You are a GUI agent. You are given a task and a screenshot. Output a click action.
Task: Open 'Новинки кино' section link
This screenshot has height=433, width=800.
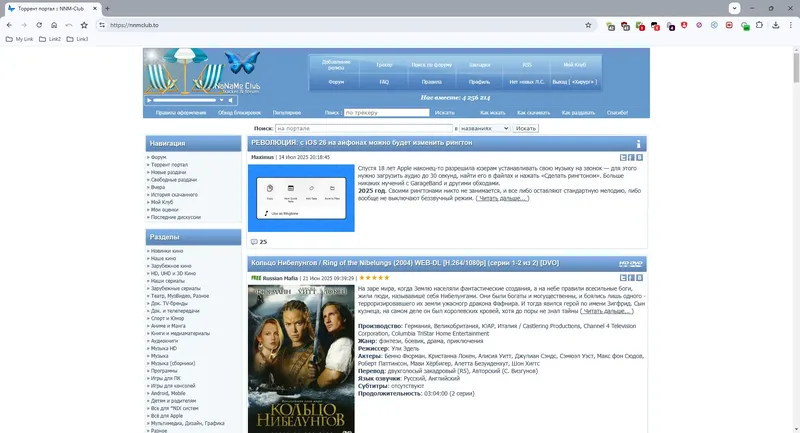click(x=166, y=251)
